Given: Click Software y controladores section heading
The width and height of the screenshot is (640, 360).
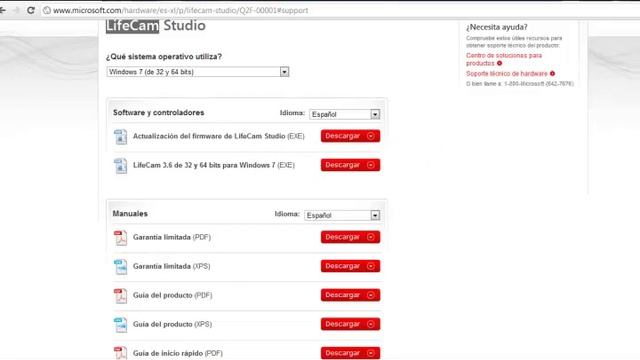Looking at the screenshot, I should [x=158, y=113].
